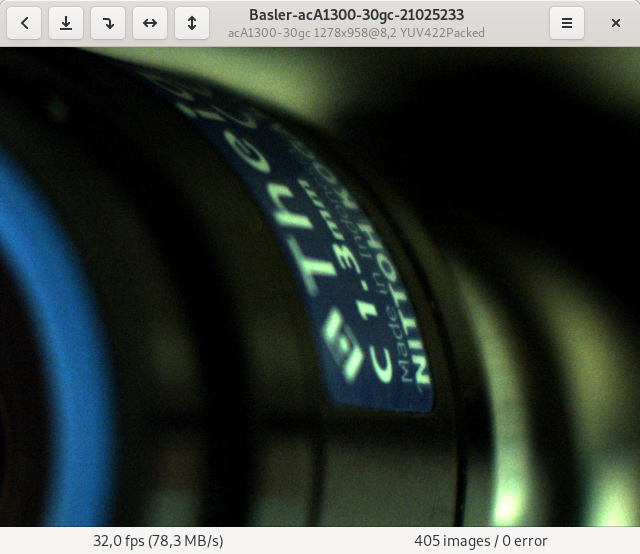
Task: Click the 405 images / 0 error status text
Action: (480, 541)
